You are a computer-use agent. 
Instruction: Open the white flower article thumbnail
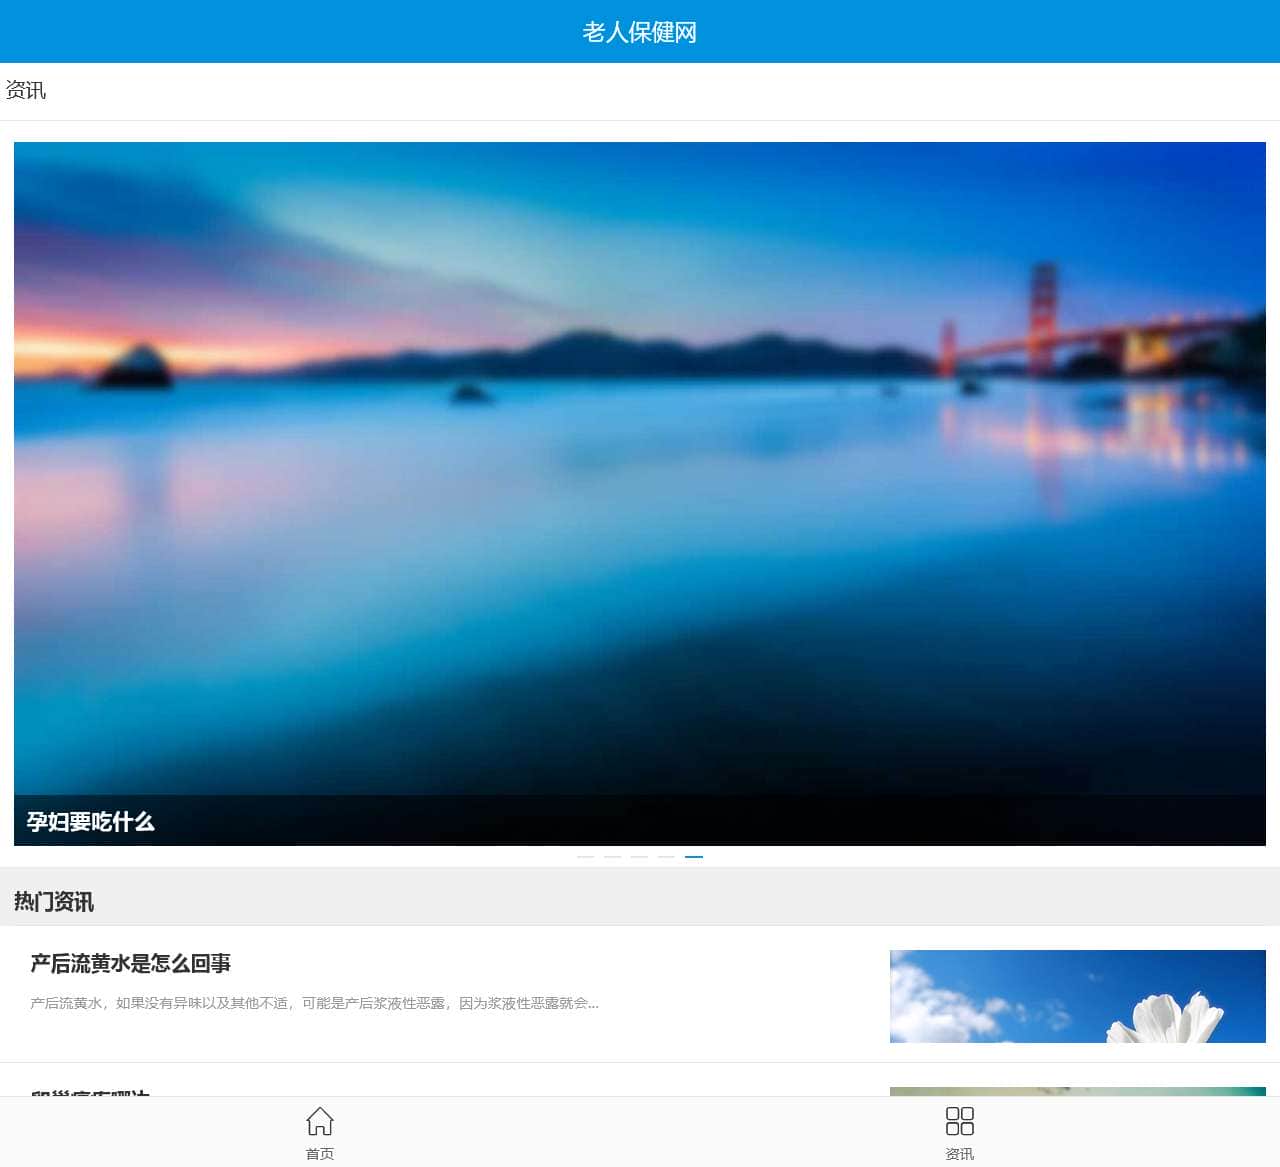pyautogui.click(x=1077, y=997)
